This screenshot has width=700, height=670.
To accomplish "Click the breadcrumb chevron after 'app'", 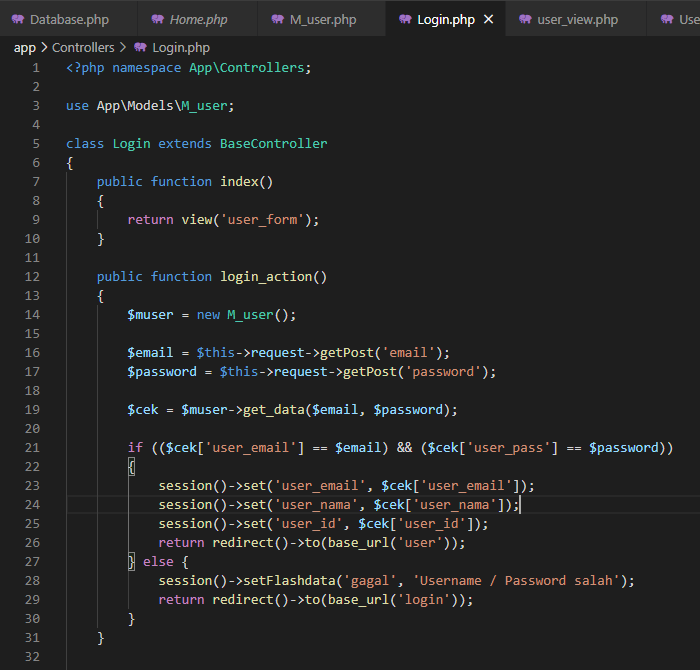I will [x=44, y=47].
